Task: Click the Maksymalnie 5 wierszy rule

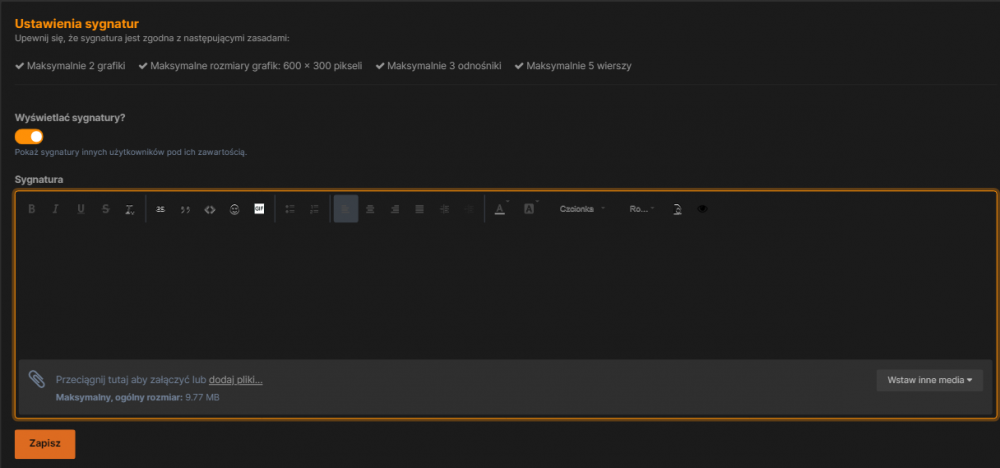Action: pos(573,66)
